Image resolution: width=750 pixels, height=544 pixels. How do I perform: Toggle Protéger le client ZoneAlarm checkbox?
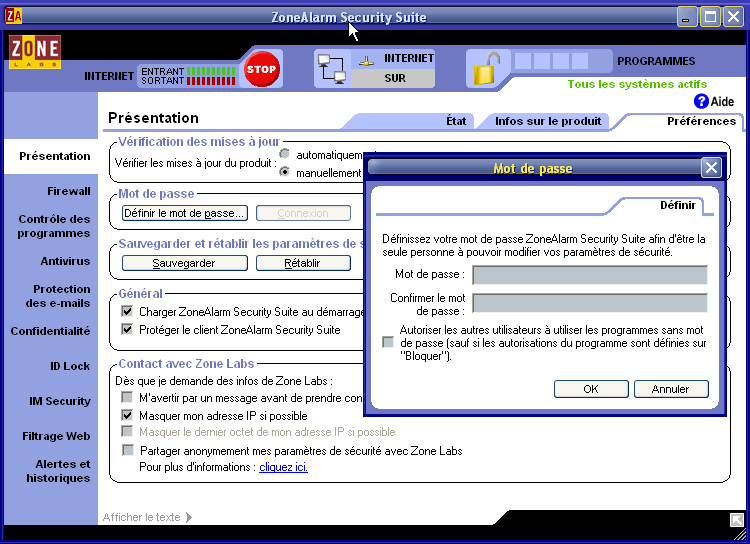(x=127, y=329)
